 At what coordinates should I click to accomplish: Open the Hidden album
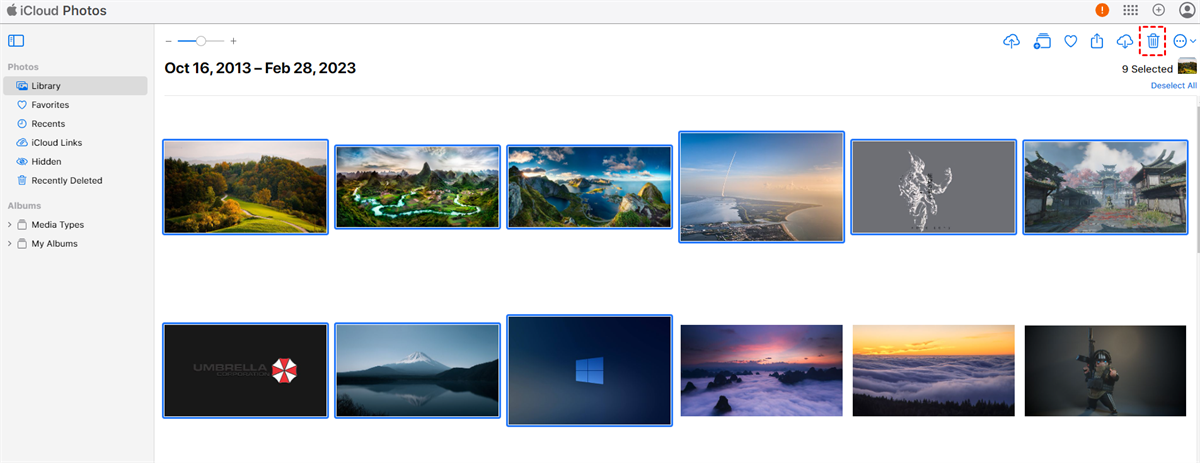tap(76, 162)
